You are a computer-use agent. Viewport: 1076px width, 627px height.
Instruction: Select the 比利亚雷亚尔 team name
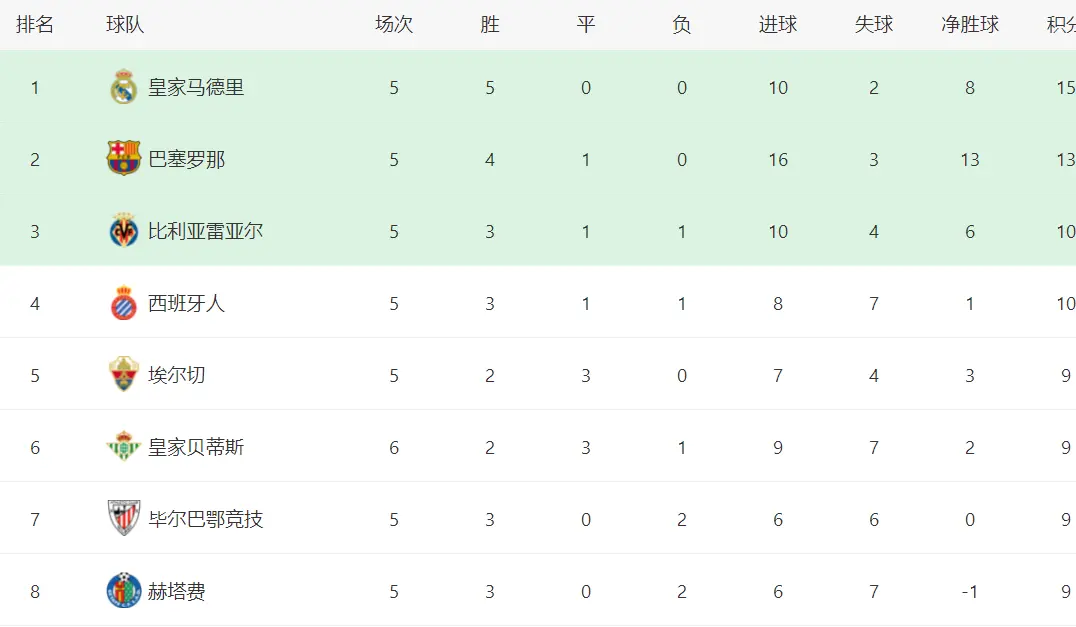click(206, 232)
